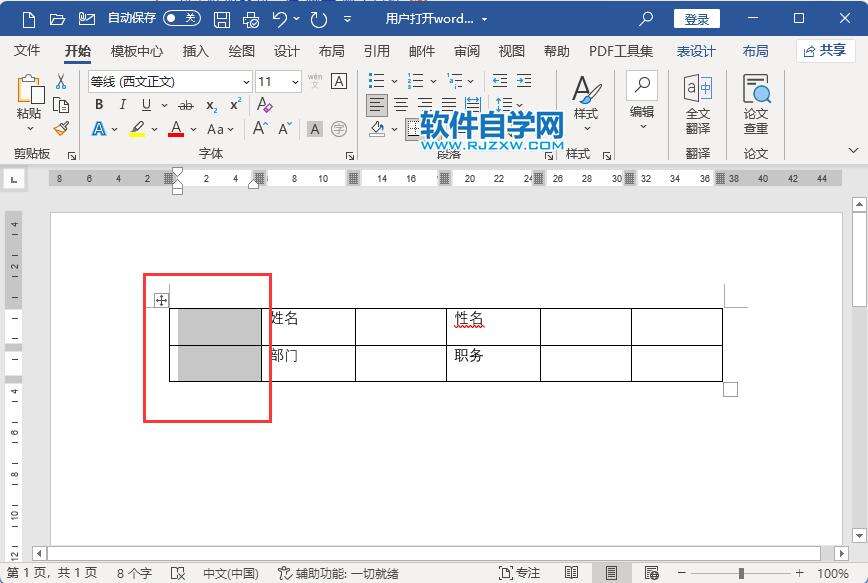Open the font size dropdown

[295, 82]
